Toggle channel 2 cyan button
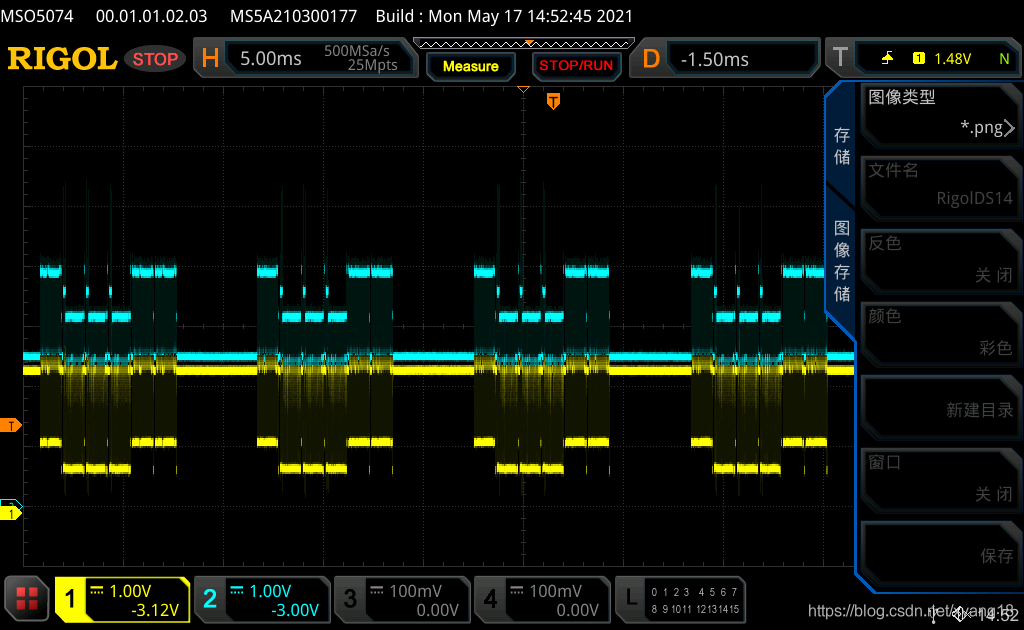Screen dimensions: 1024x630 click(263, 599)
